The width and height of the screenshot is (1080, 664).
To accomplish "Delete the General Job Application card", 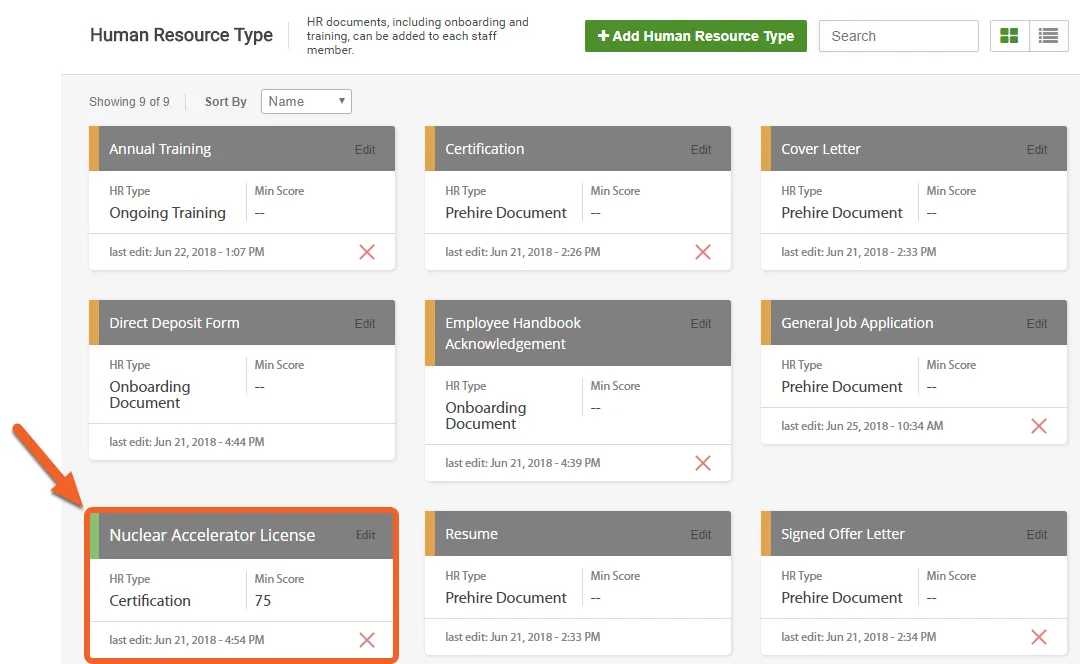I will [x=1039, y=426].
